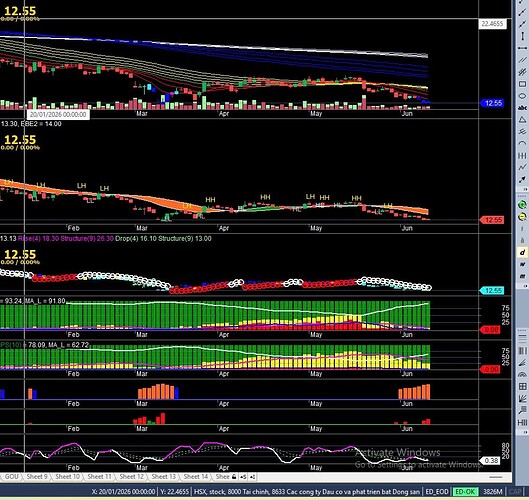The image size is (529, 500).
Task: Expand the drawing toolbar overflow arrow
Action: coord(525,189)
